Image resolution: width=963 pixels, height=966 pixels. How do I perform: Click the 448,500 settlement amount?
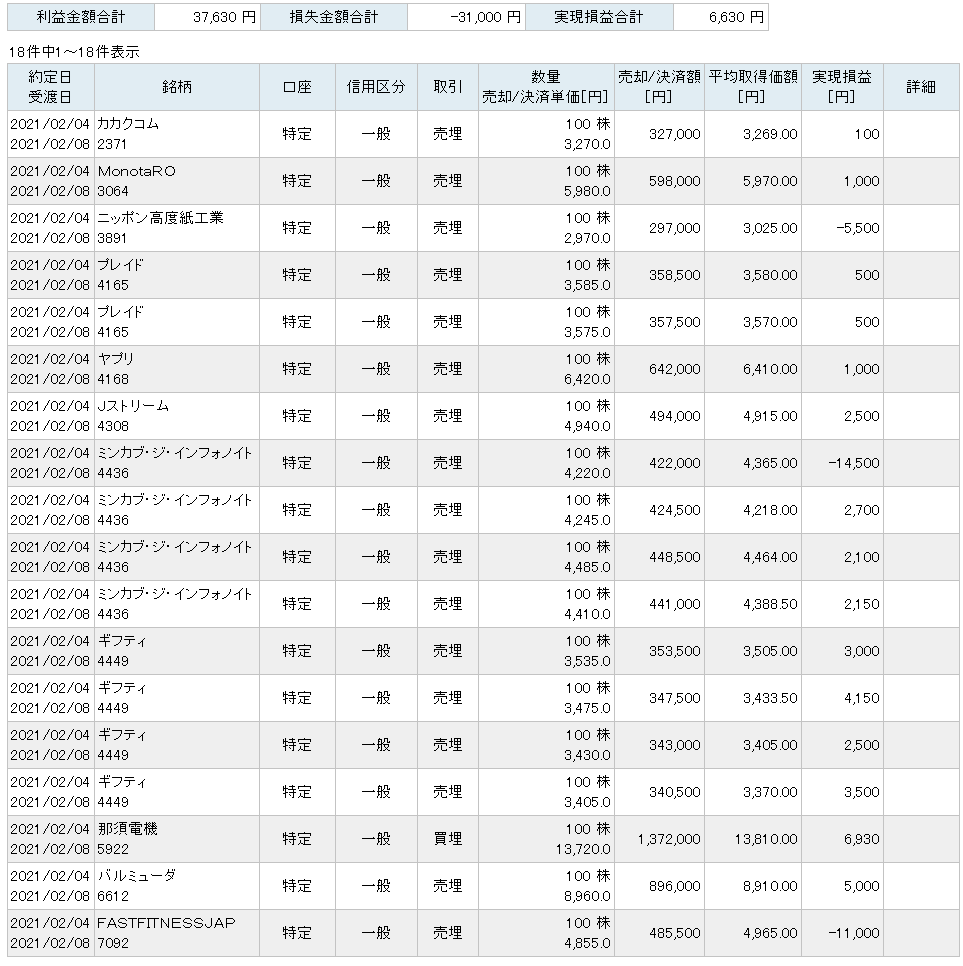[x=675, y=557]
